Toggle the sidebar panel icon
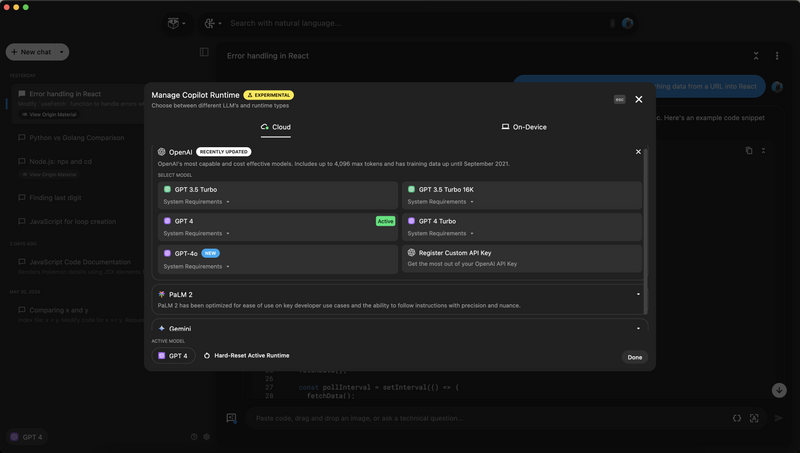The image size is (800, 453). (204, 52)
